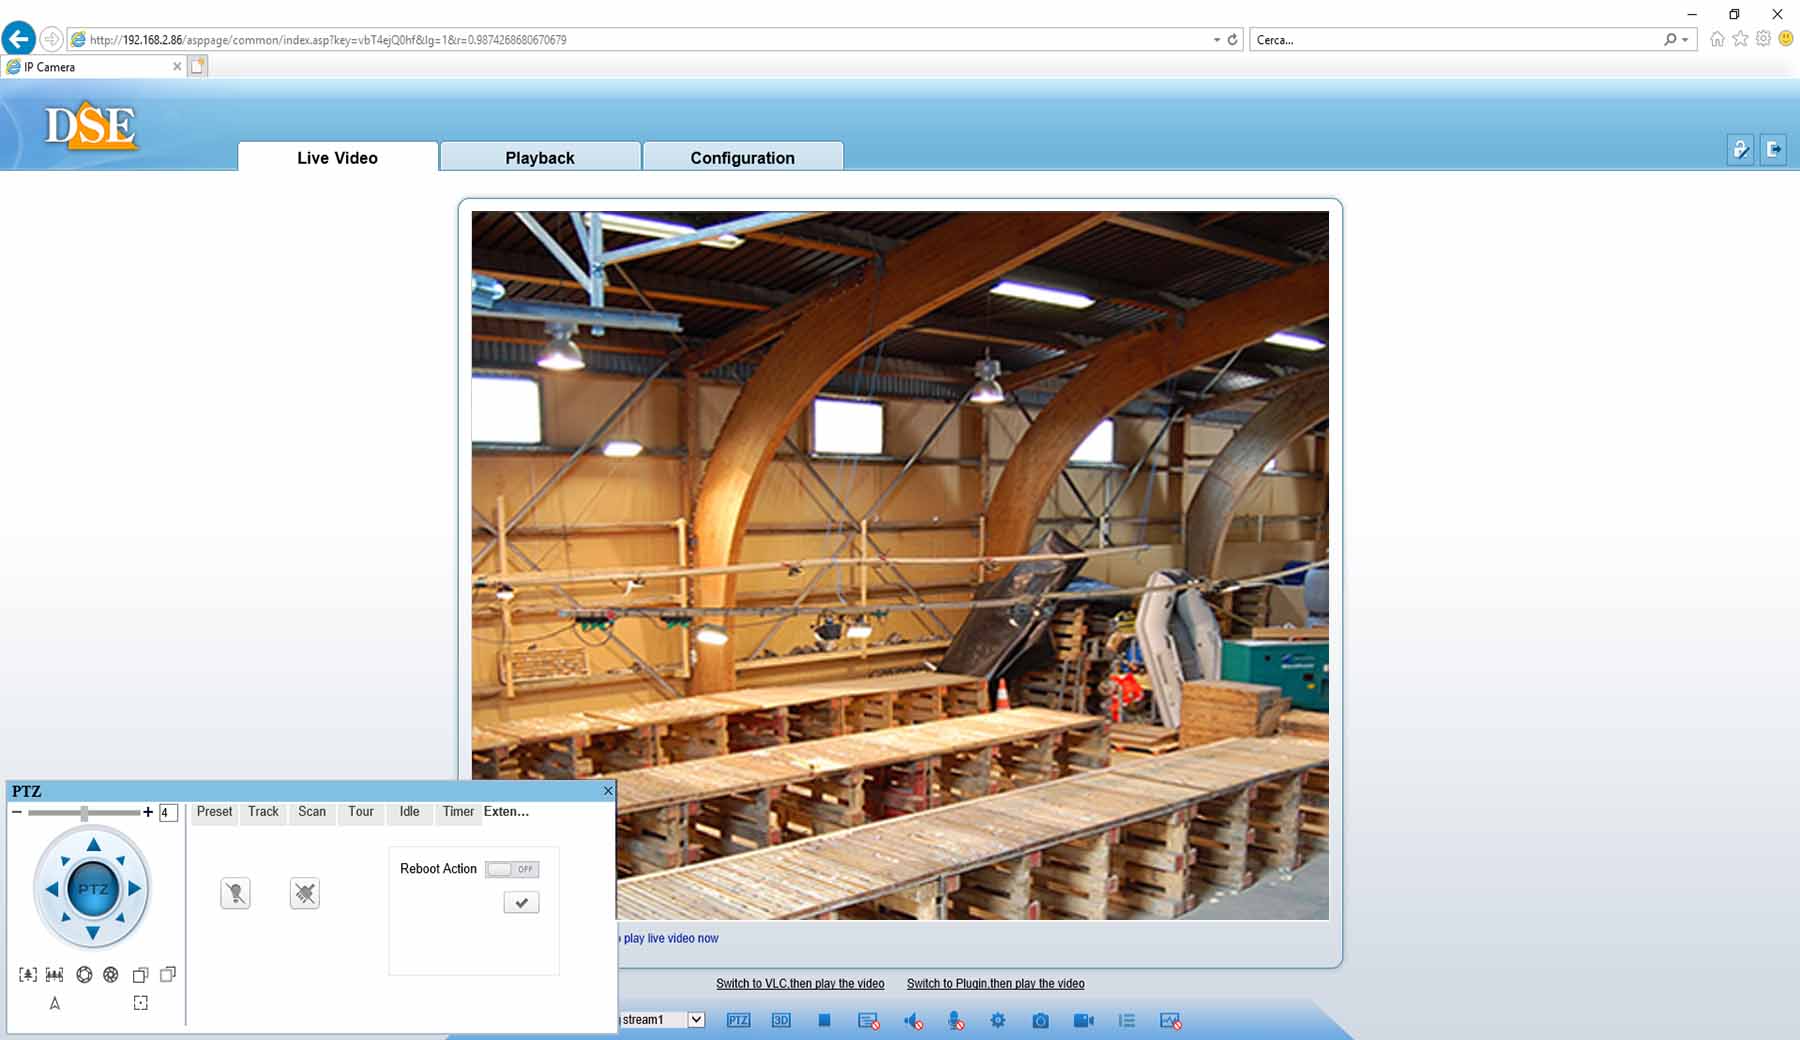
Task: Click the wiper-off button in PTZ panel
Action: (x=305, y=893)
